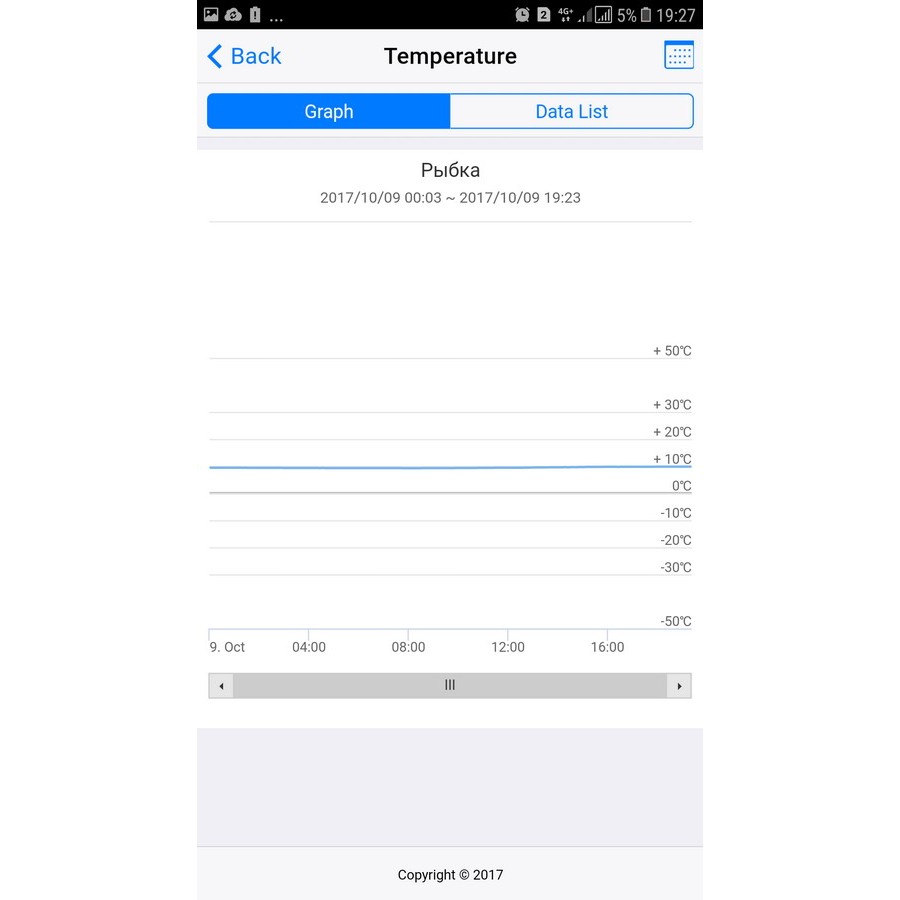The height and width of the screenshot is (900, 900).
Task: Go back using the Back label
Action: [x=256, y=56]
